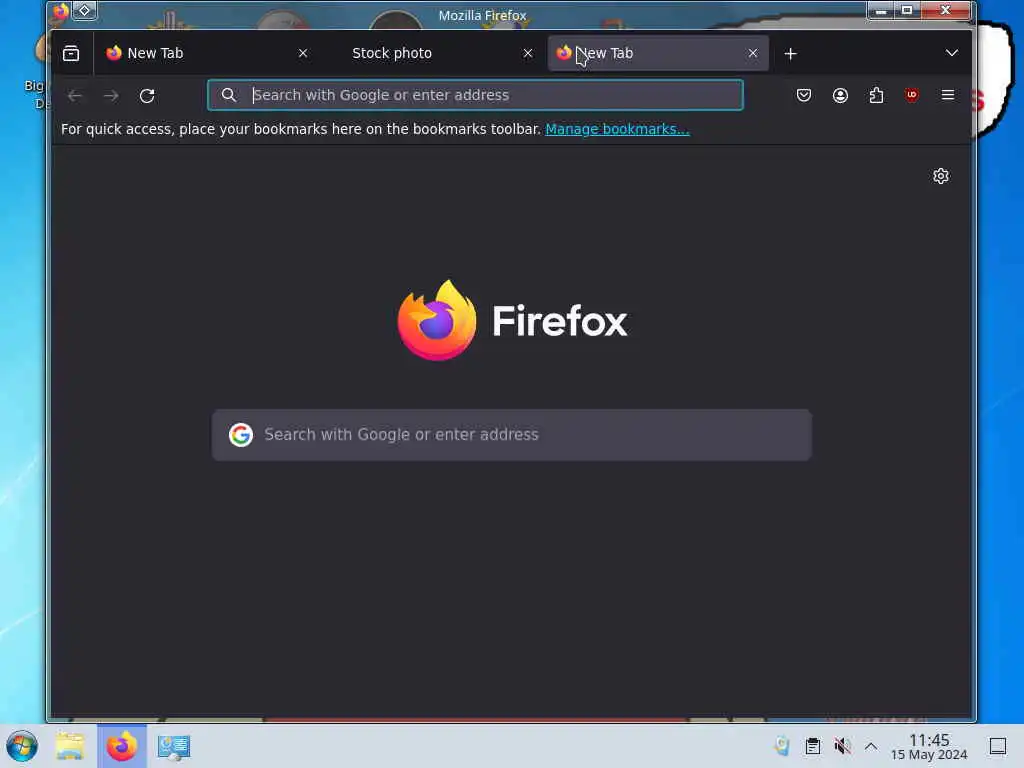Close the Stock photo tab

pyautogui.click(x=528, y=54)
